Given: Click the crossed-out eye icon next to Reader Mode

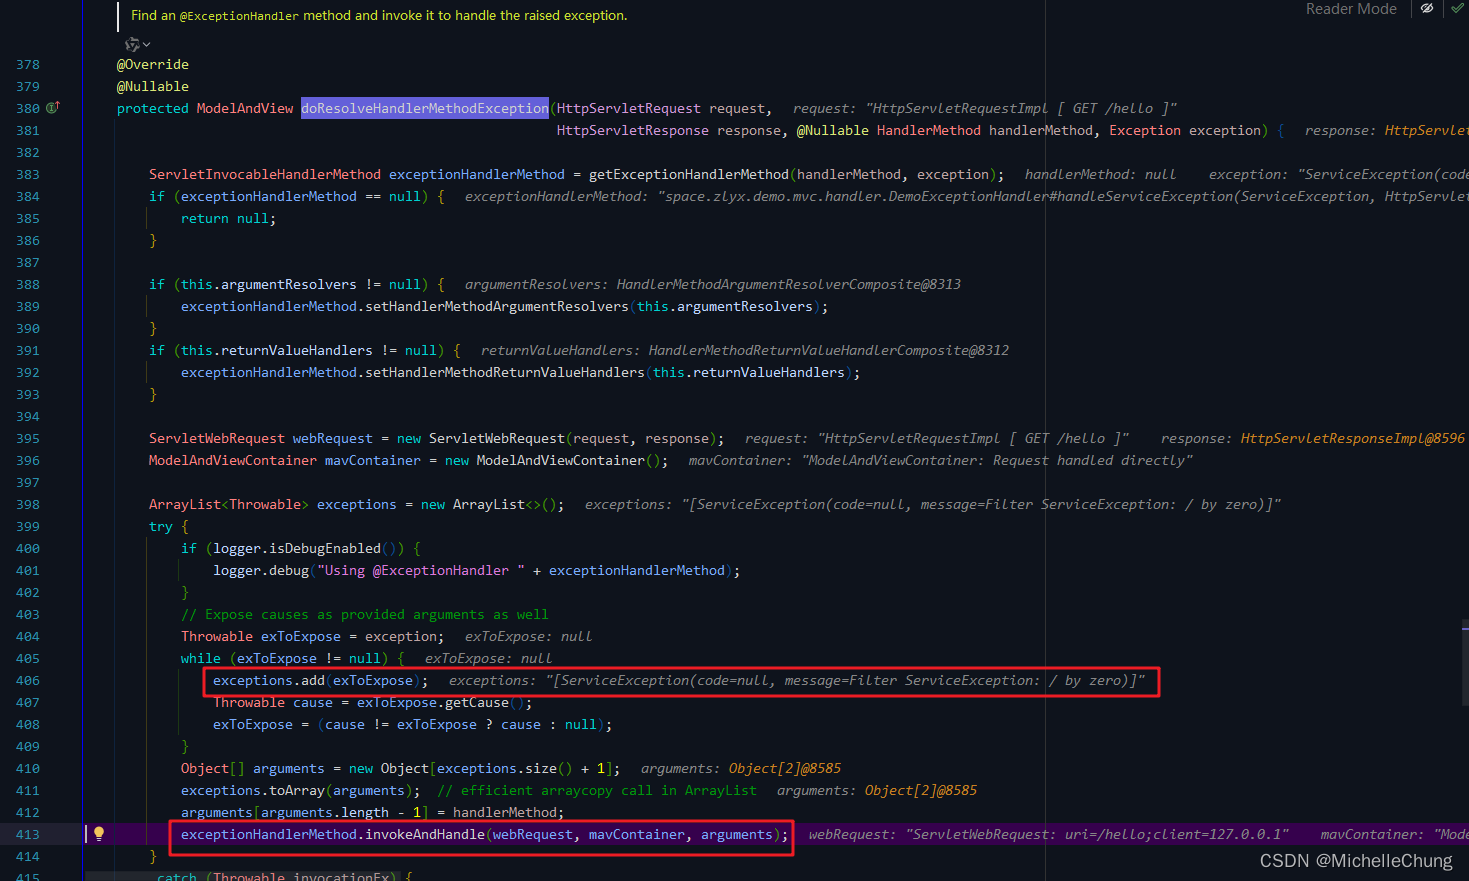Looking at the screenshot, I should [x=1427, y=8].
